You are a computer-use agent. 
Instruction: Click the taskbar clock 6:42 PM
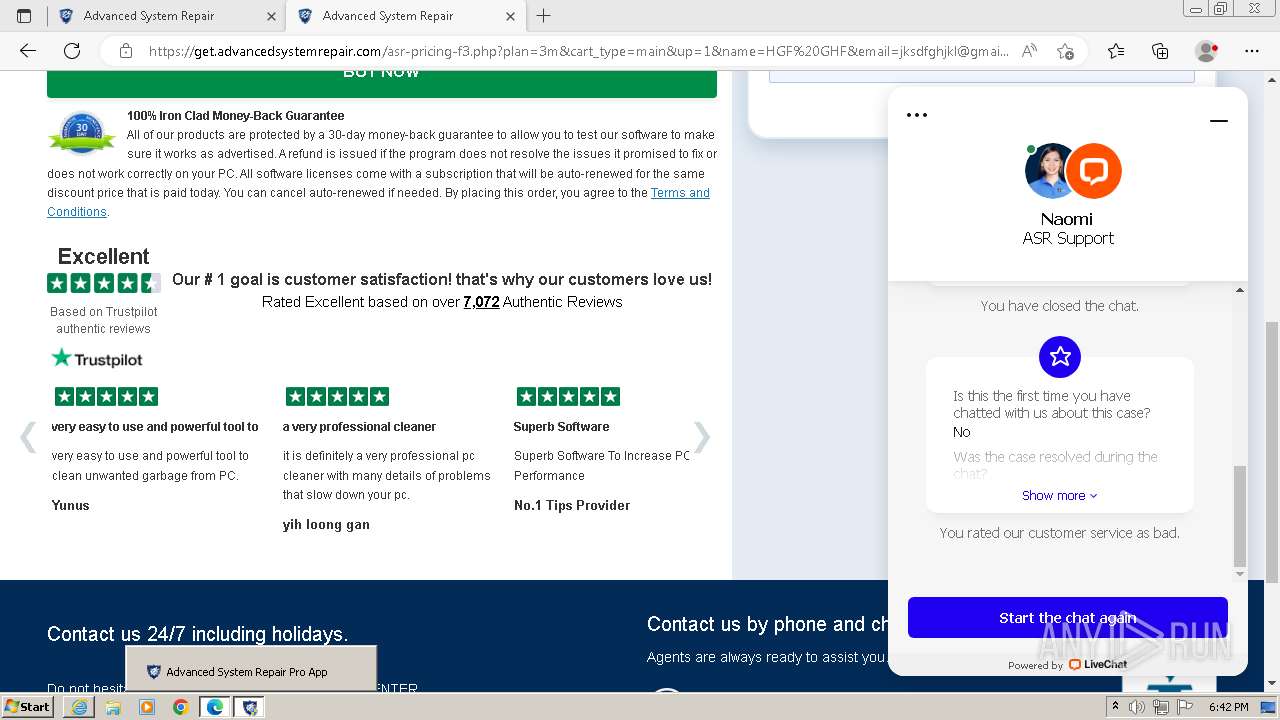click(1228, 707)
